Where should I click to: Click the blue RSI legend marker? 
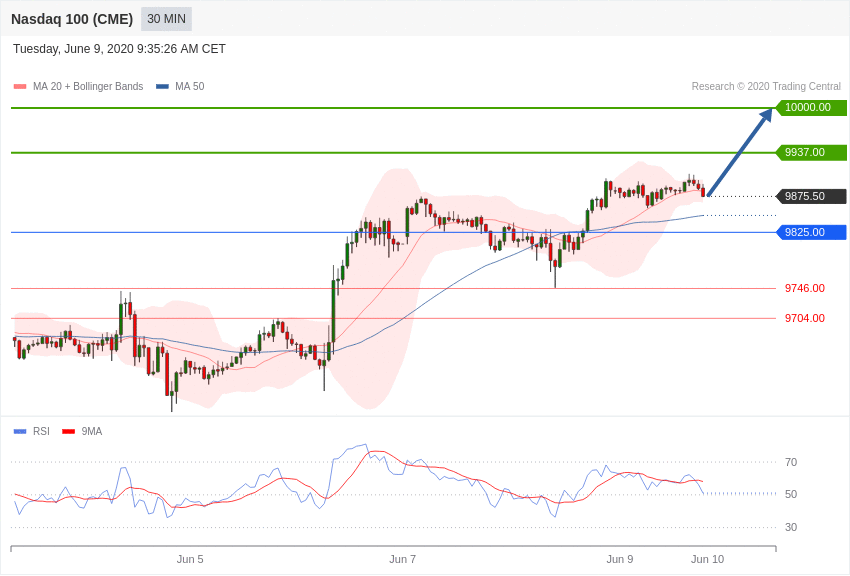[x=20, y=432]
